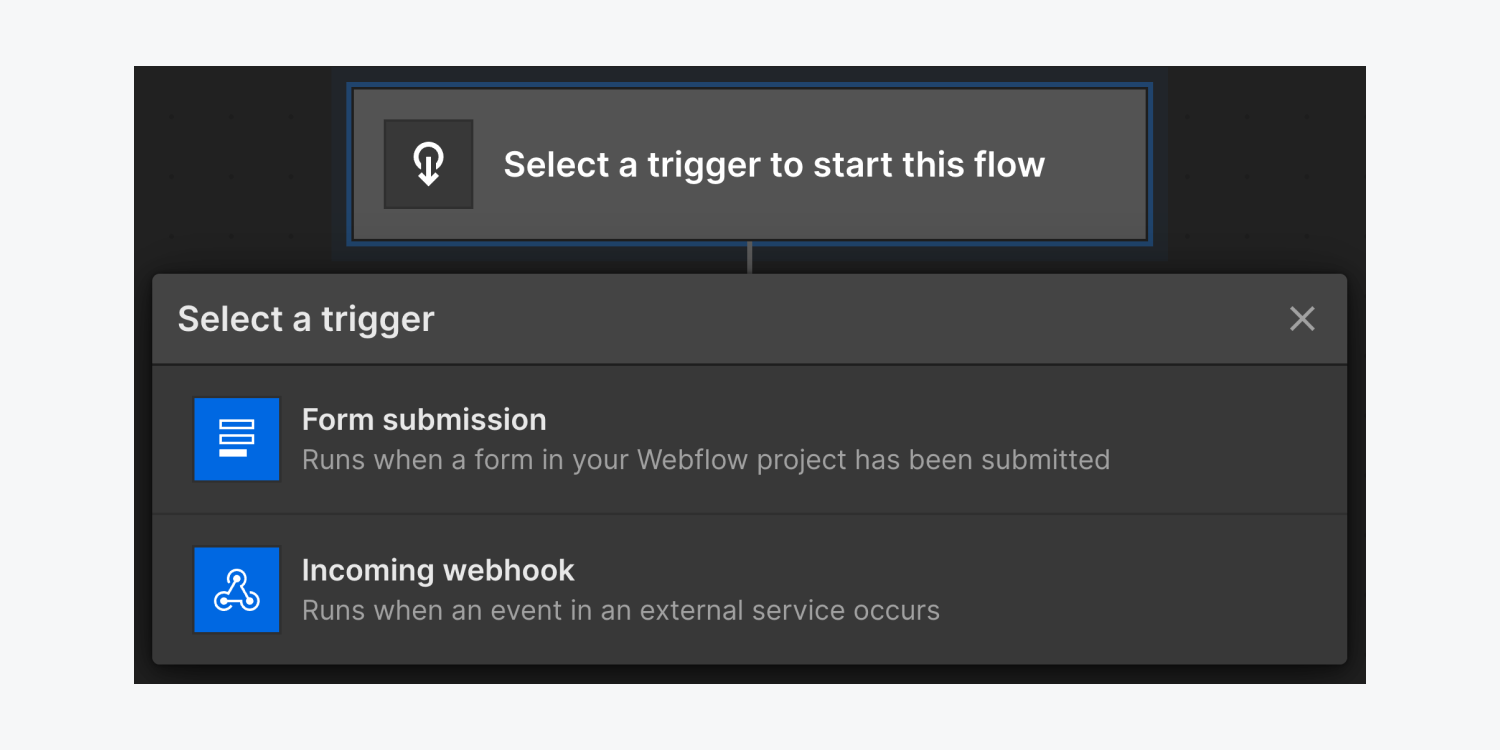
Task: Click the trigger arrow icon in flow block
Action: (x=428, y=164)
